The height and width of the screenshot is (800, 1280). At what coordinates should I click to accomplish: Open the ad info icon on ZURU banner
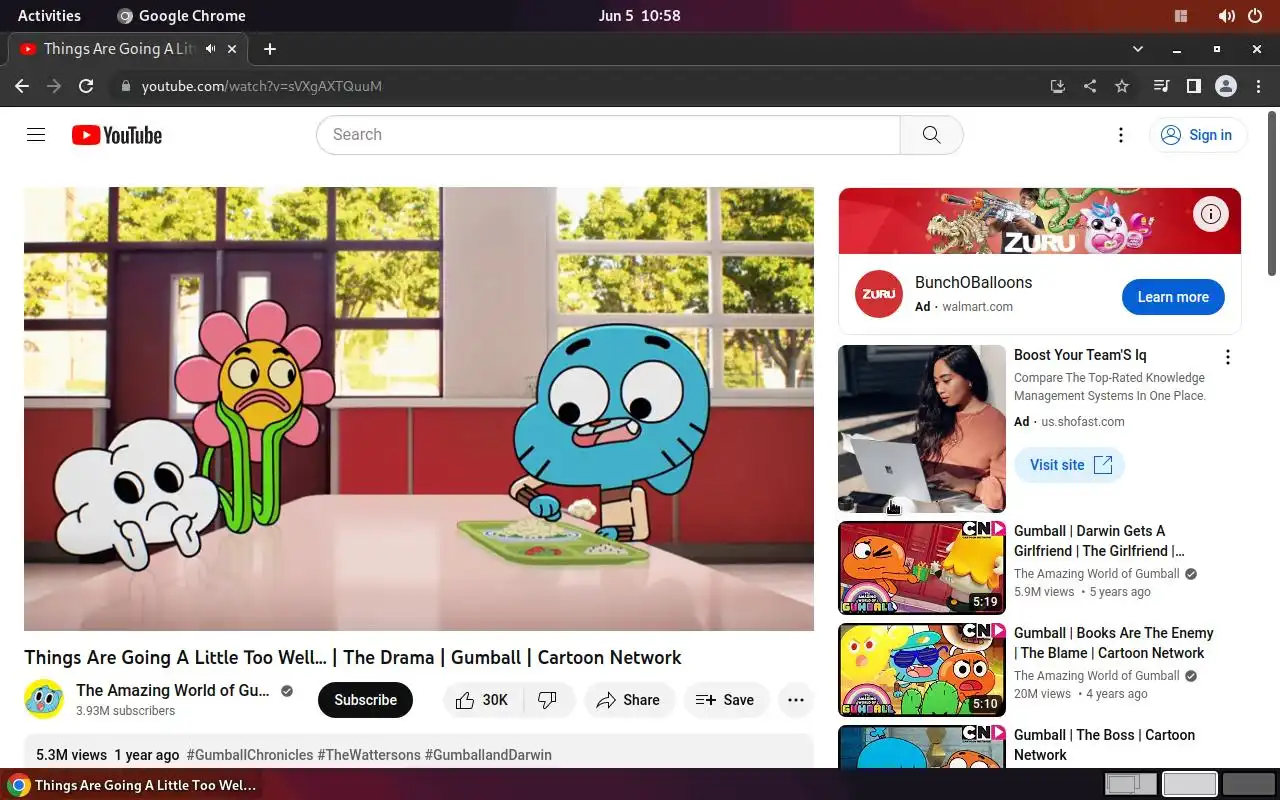pyautogui.click(x=1211, y=214)
